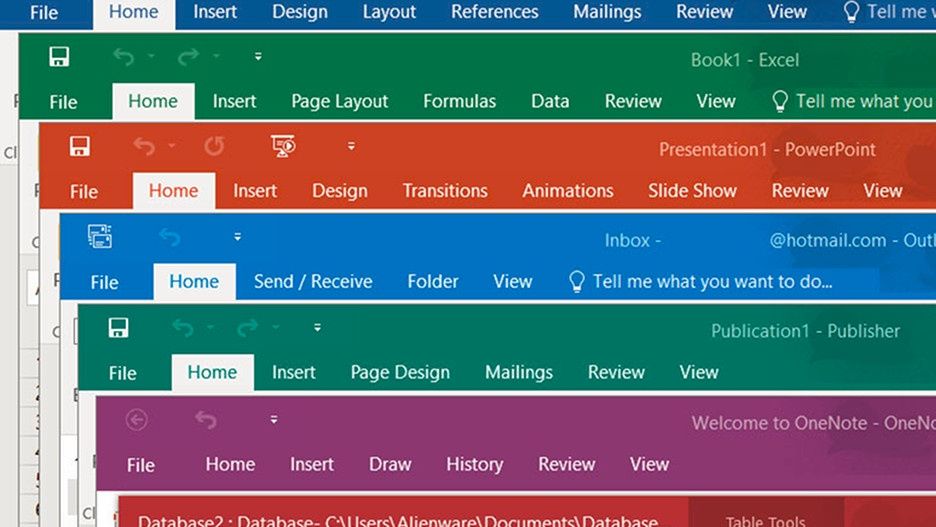Open Customize Quick Access Toolbar in Excel
The width and height of the screenshot is (936, 527).
click(x=258, y=56)
